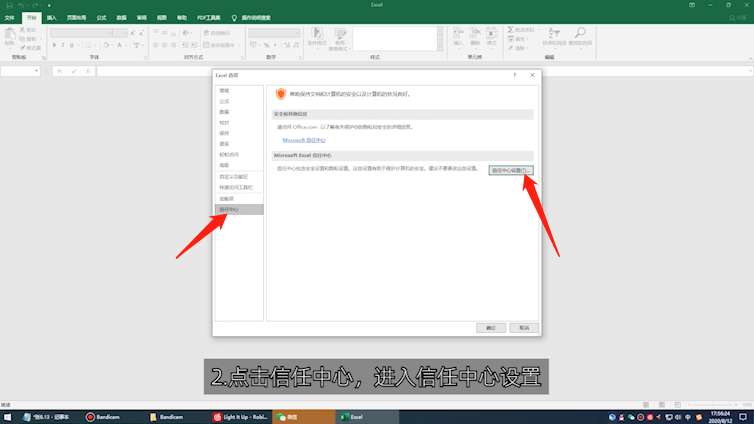The width and height of the screenshot is (754, 424).
Task: Select Trust Center in the options sidebar
Action: (x=230, y=209)
